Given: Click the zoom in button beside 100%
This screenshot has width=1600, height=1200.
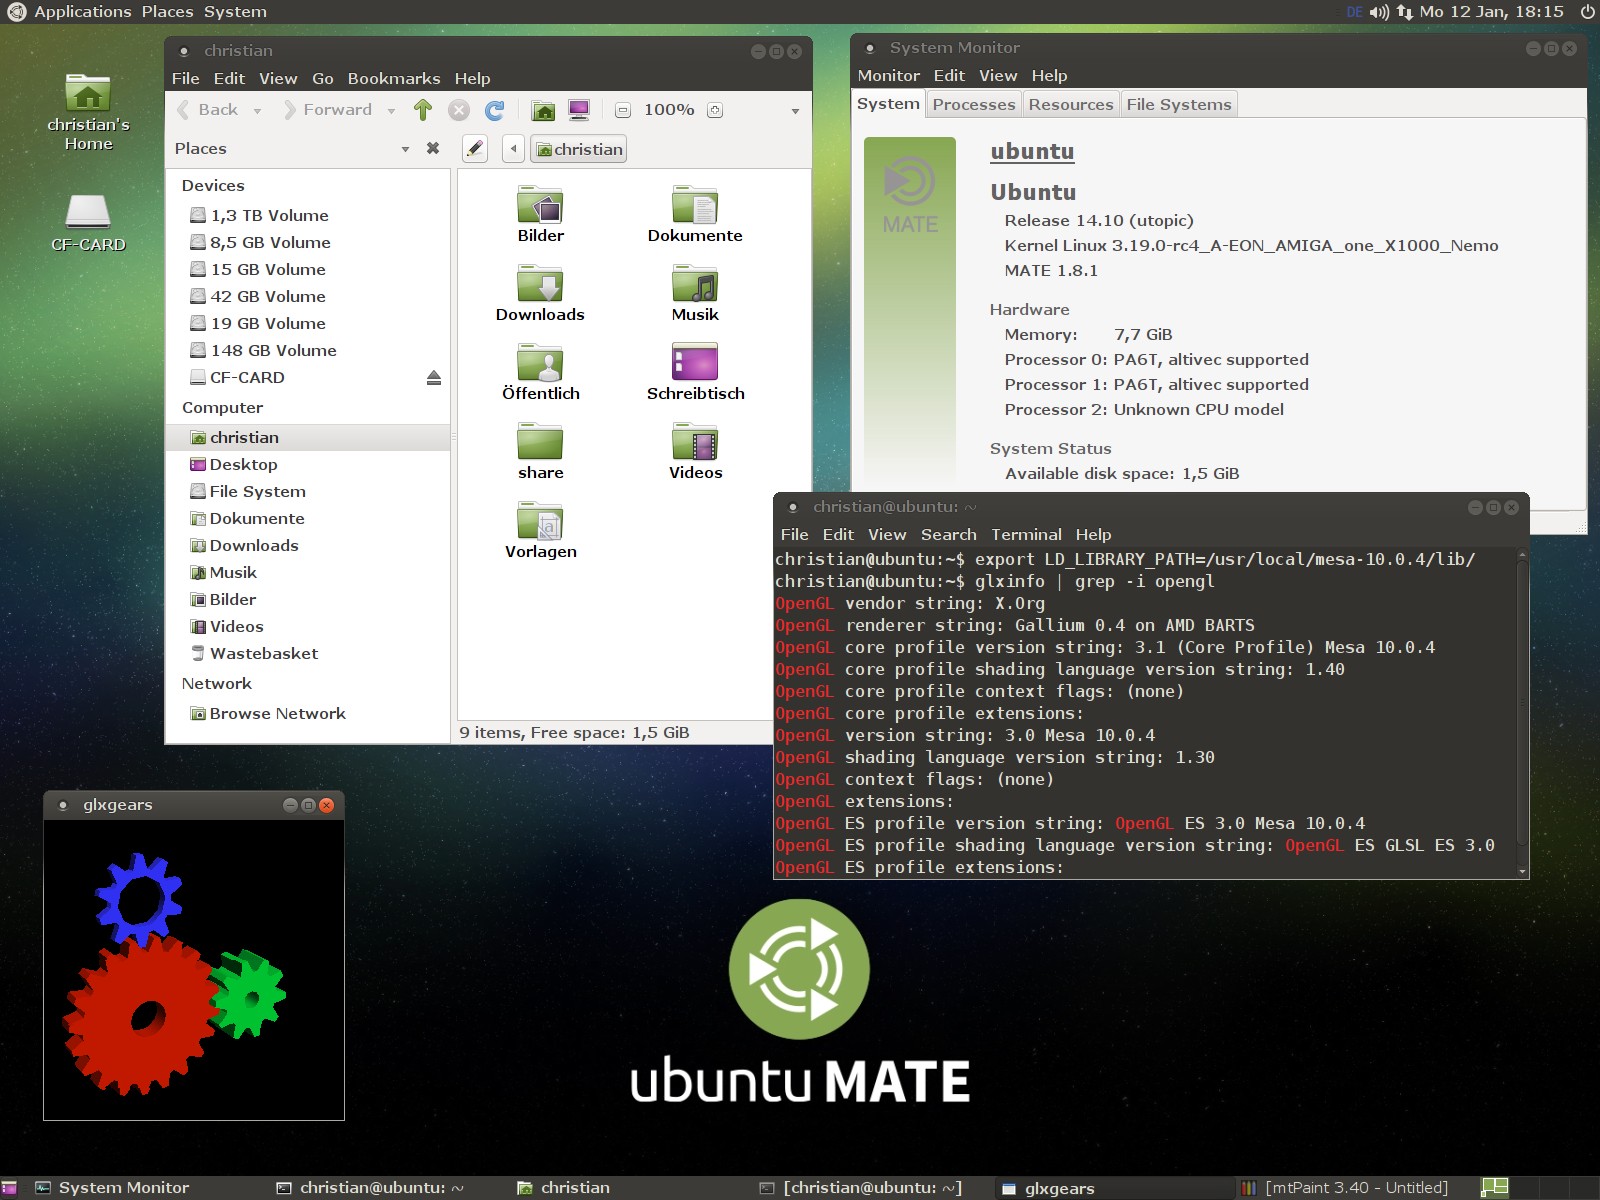Looking at the screenshot, I should (x=715, y=110).
